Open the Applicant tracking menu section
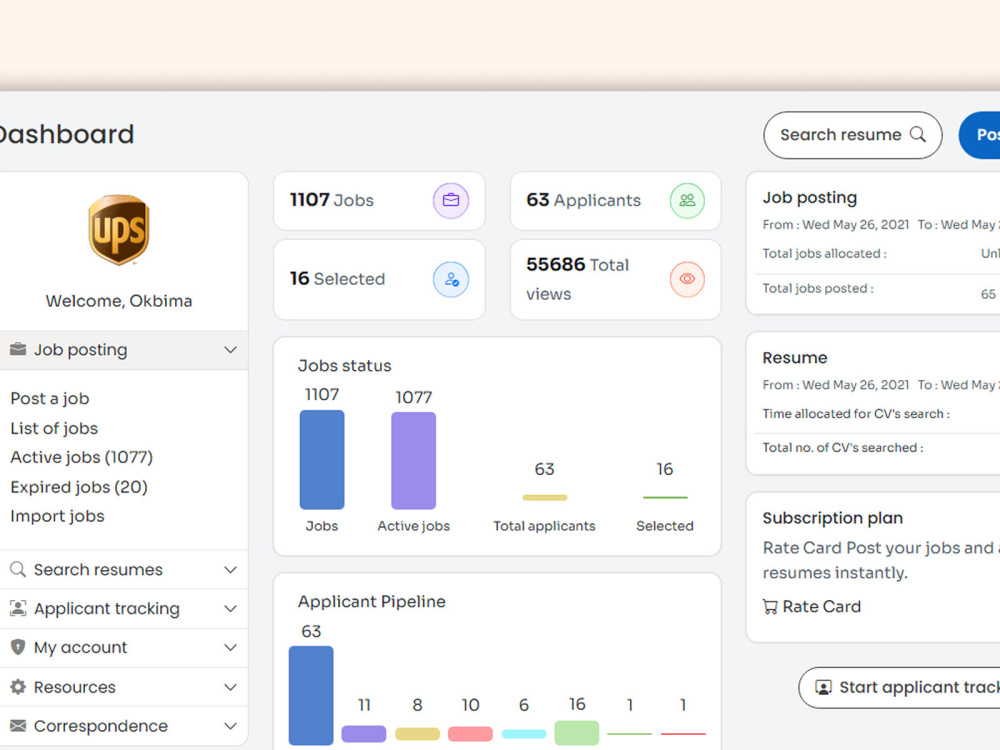This screenshot has height=750, width=1000. 124,608
